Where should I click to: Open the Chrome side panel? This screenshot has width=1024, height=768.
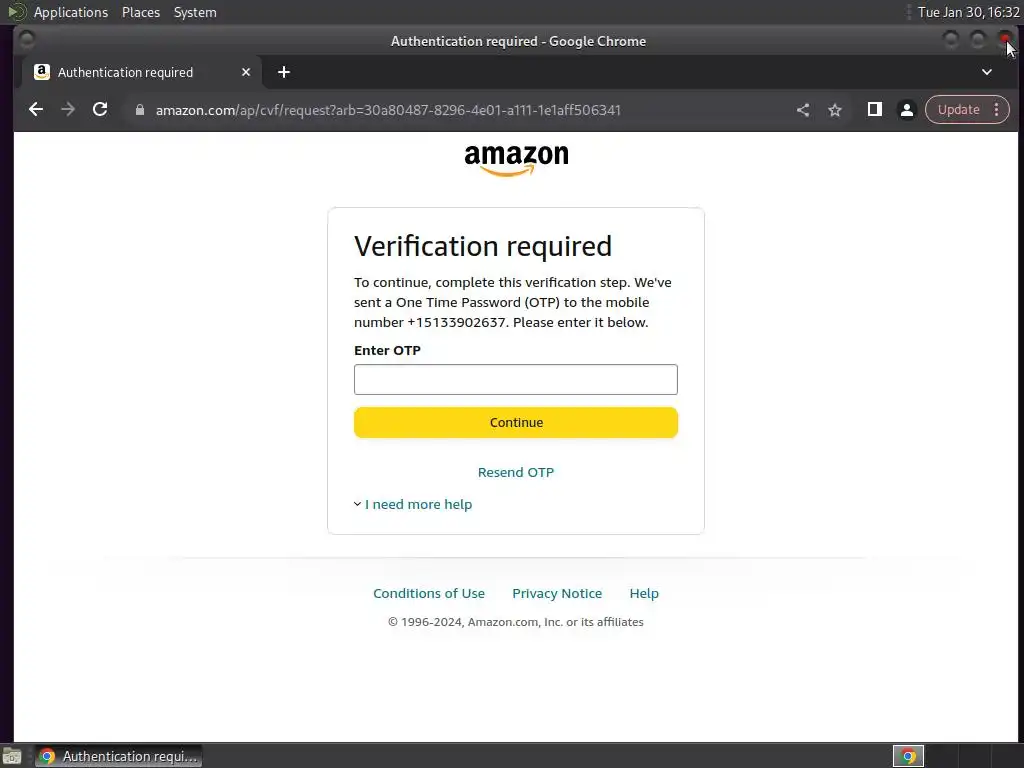[x=874, y=110]
